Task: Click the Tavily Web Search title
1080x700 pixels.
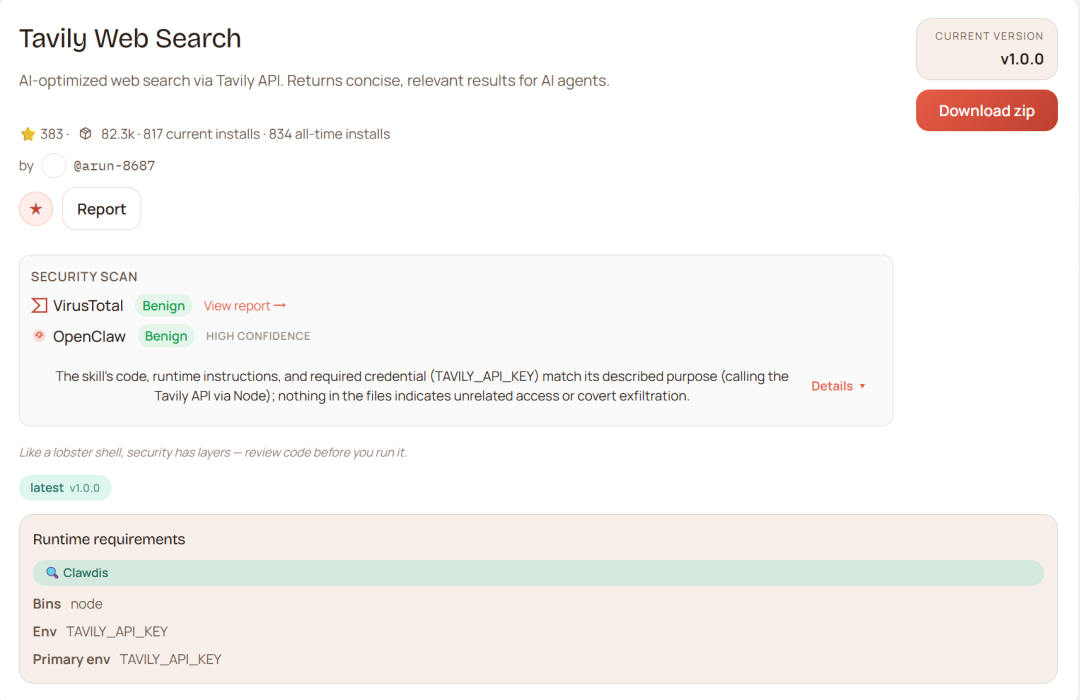Action: [130, 39]
